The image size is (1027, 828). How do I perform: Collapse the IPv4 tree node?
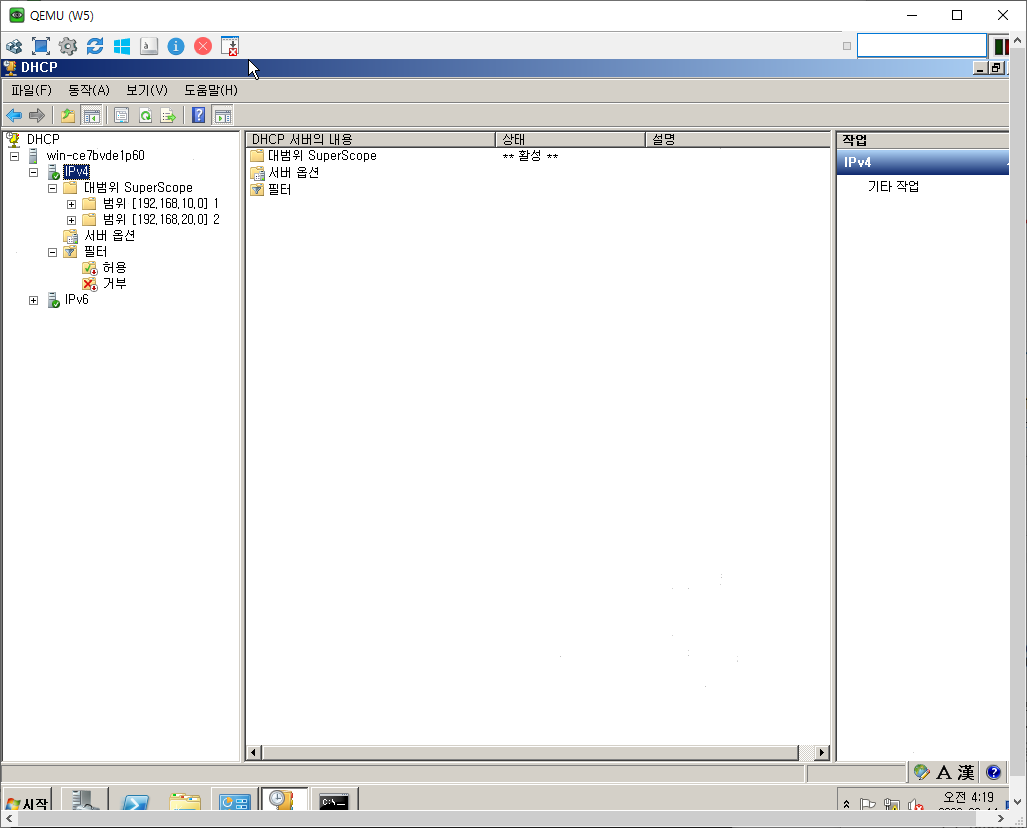[x=33, y=172]
